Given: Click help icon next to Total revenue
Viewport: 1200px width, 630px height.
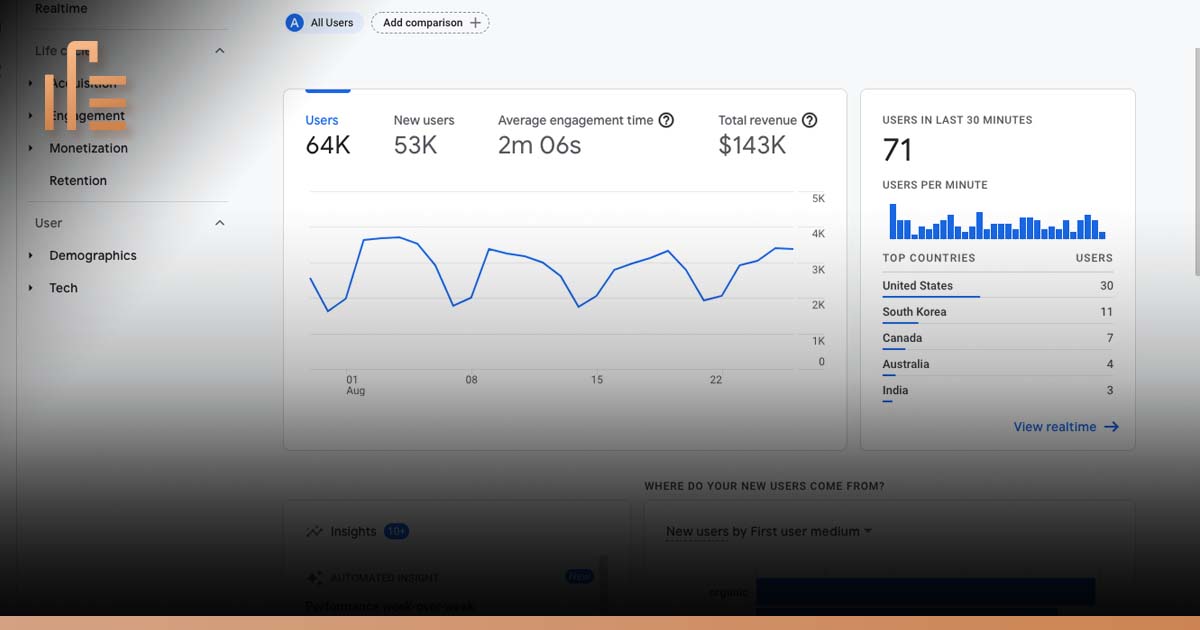Looking at the screenshot, I should [810, 120].
